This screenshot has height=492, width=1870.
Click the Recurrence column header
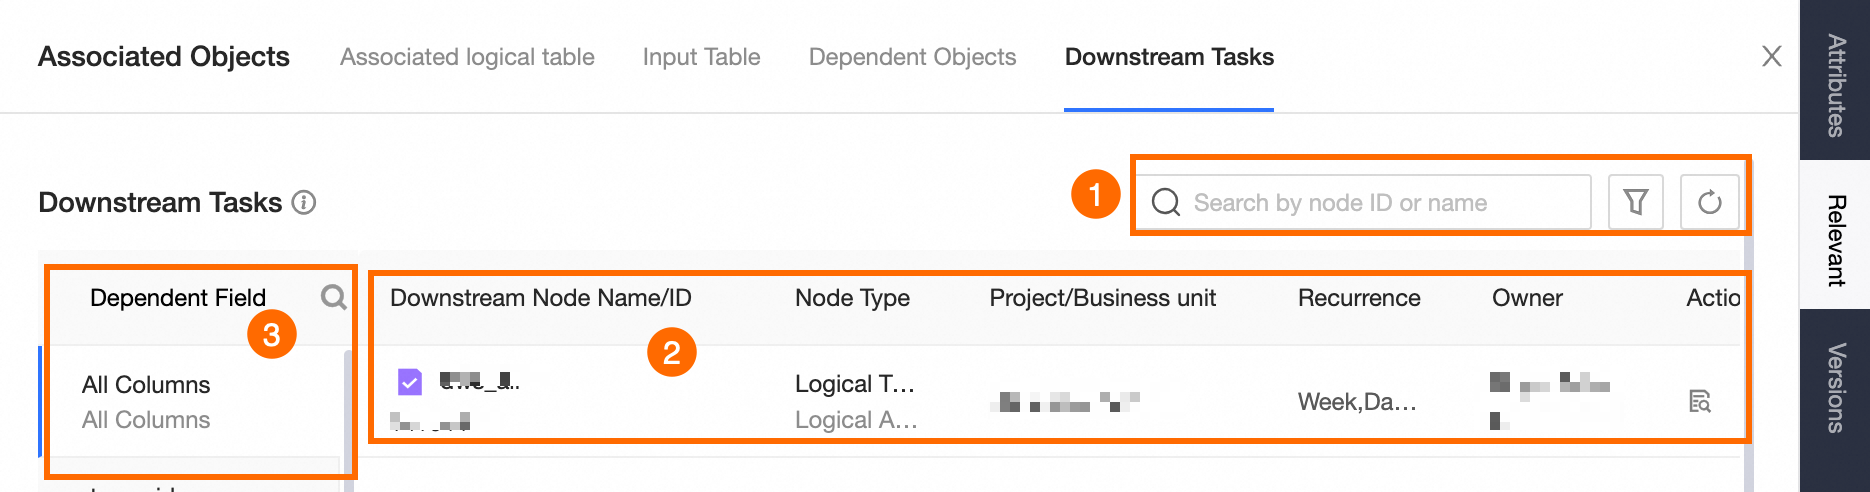tap(1358, 298)
